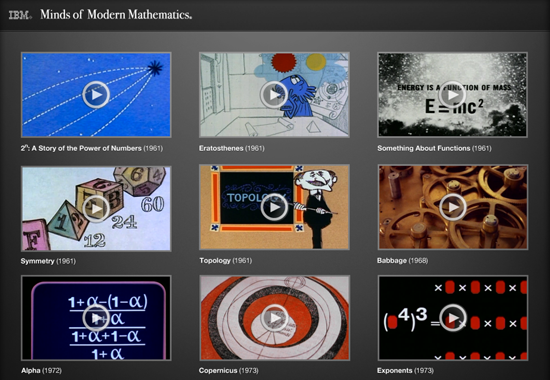Click the black star in Power of Numbers thumbnail
Image resolution: width=550 pixels, height=380 pixels.
point(155,68)
